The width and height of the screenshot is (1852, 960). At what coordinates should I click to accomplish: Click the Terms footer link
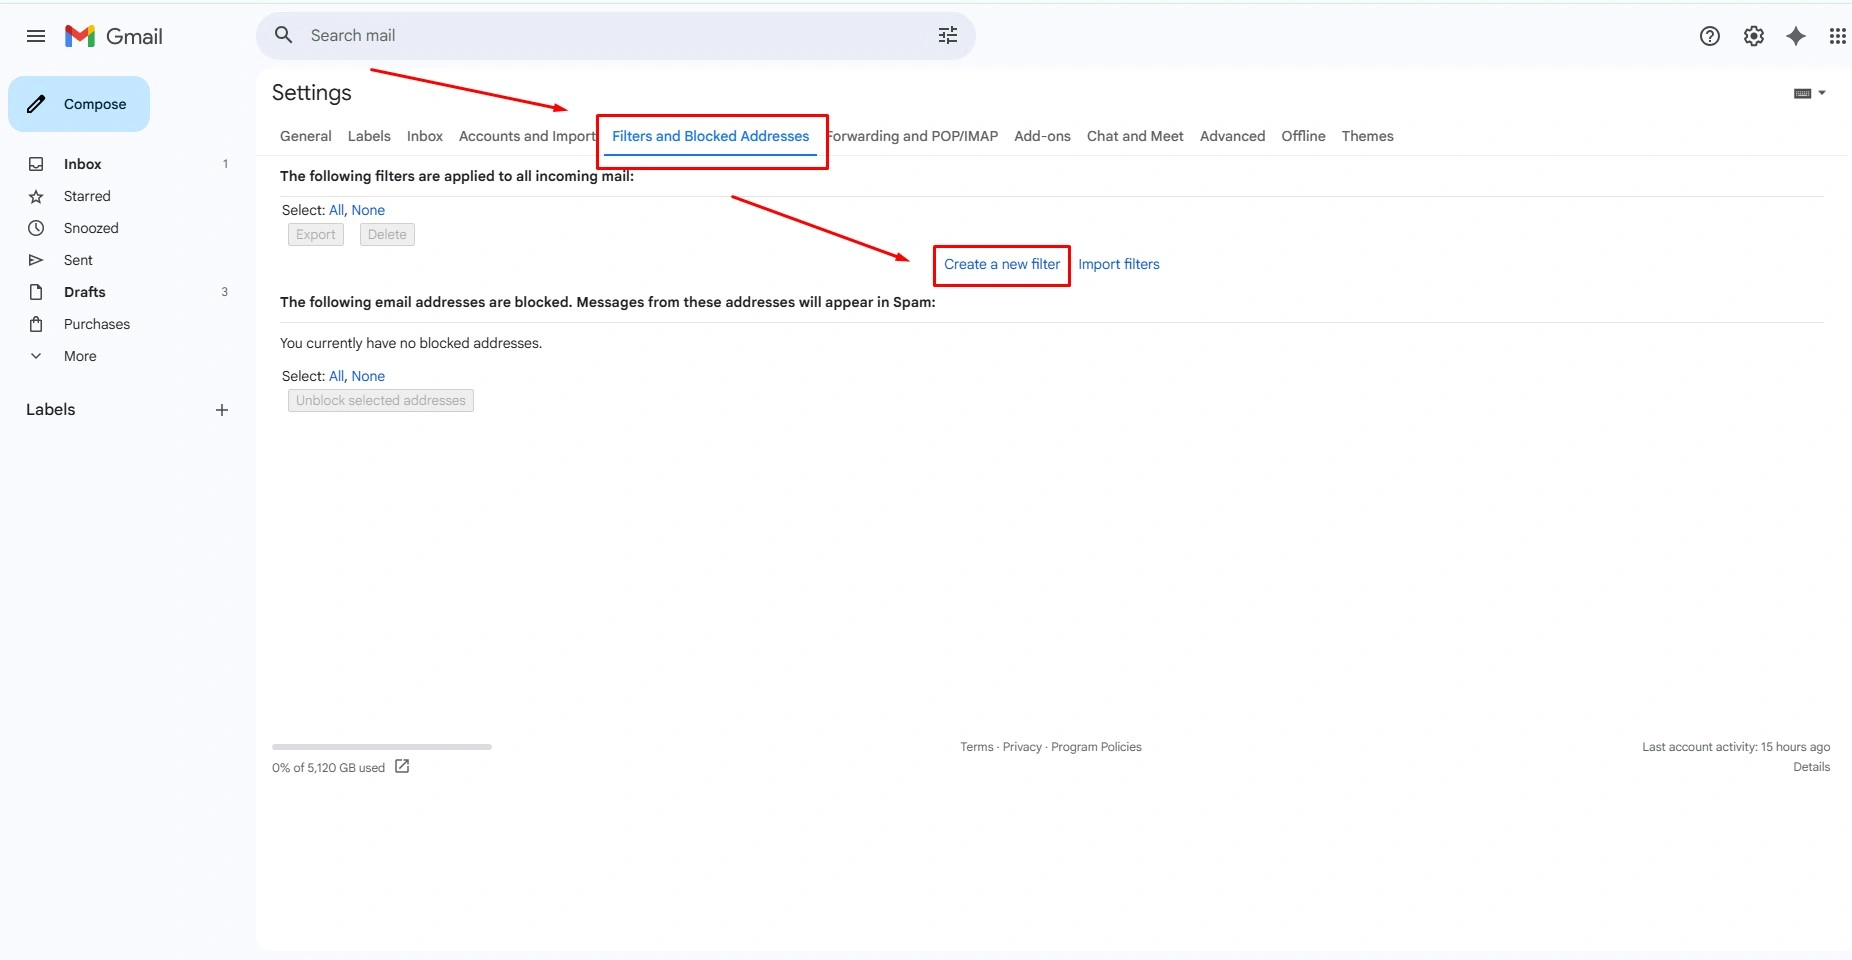(977, 747)
